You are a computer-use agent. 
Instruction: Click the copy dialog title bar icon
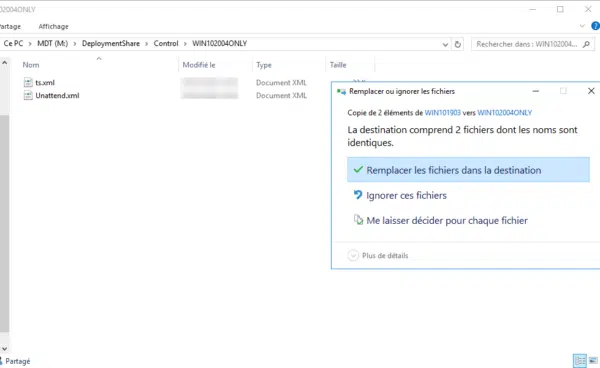341,91
